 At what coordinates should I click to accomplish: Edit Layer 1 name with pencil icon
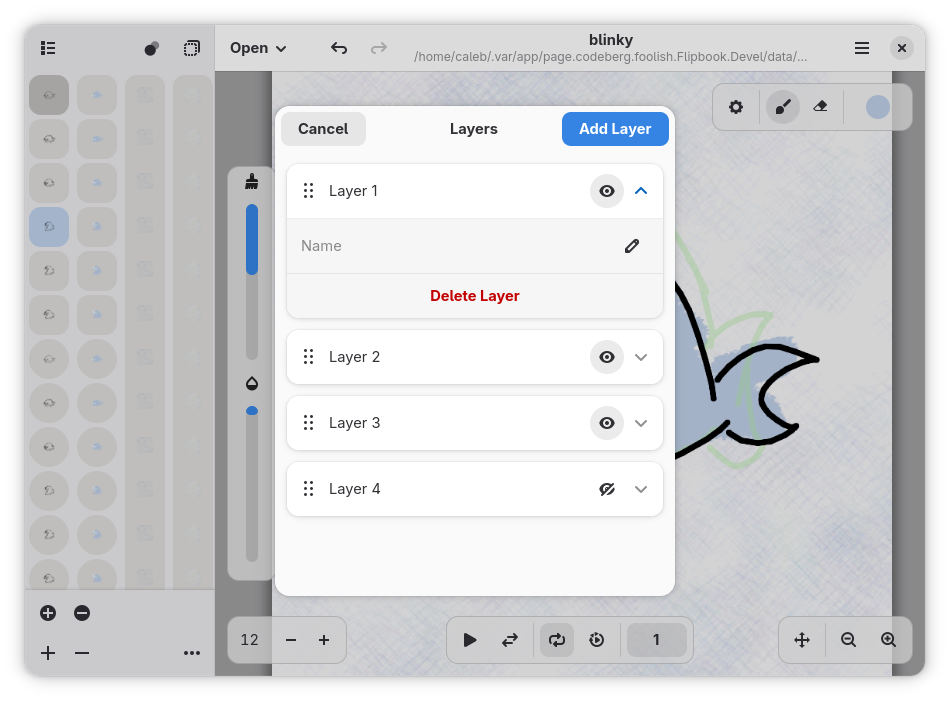[x=632, y=246]
